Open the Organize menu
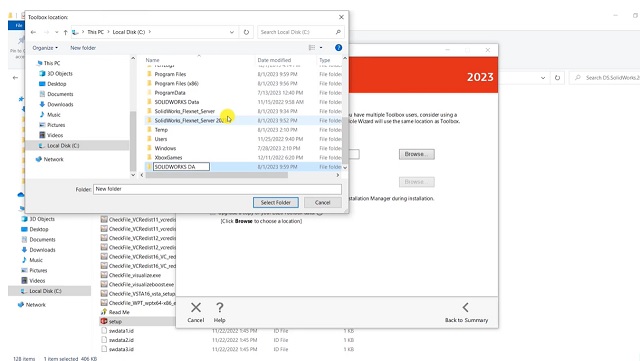 [x=45, y=48]
